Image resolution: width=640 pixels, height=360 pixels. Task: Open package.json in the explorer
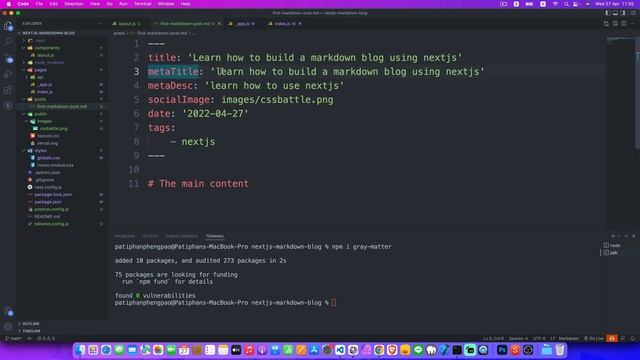[48, 202]
